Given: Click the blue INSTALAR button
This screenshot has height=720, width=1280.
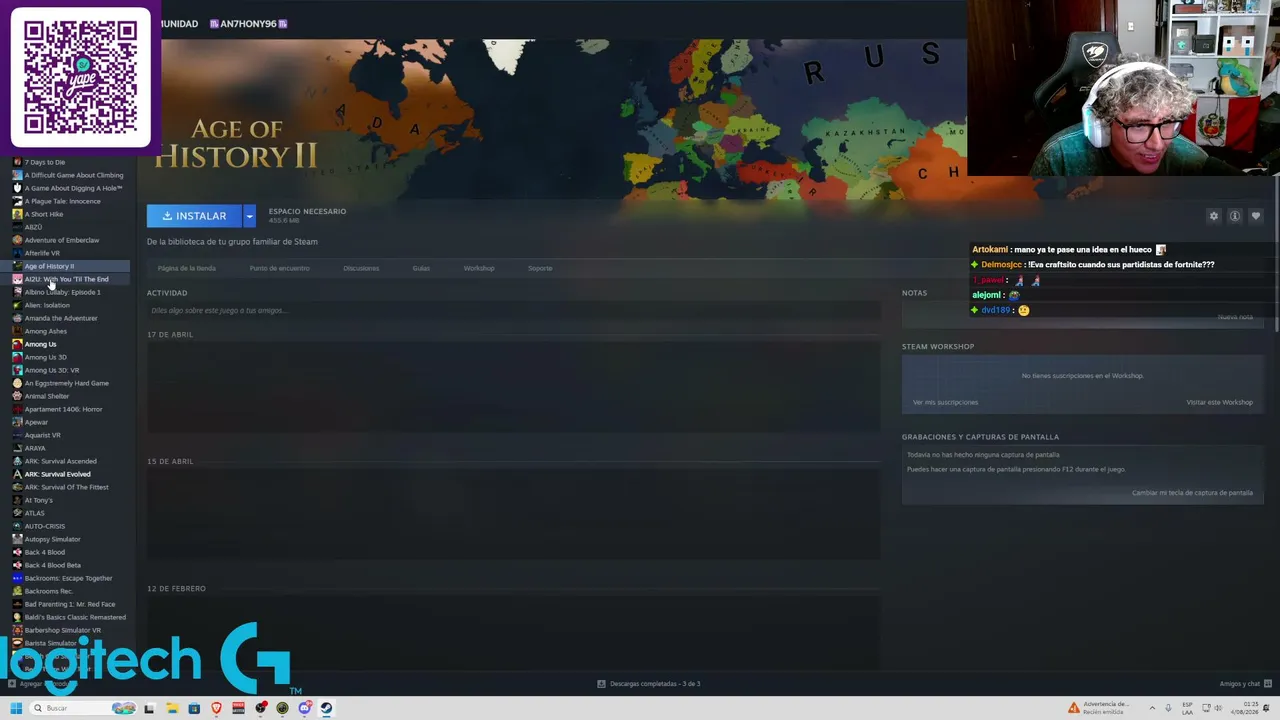Looking at the screenshot, I should pyautogui.click(x=194, y=216).
